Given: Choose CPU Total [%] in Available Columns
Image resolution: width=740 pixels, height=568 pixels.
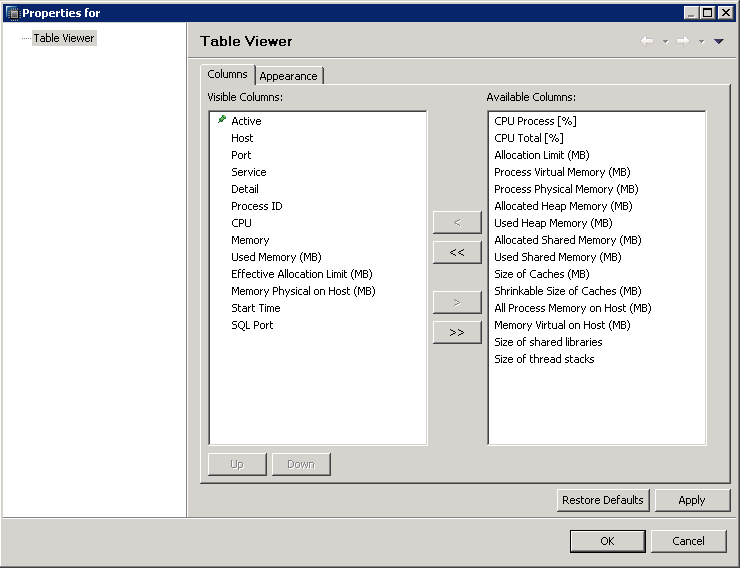Looking at the screenshot, I should [528, 138].
